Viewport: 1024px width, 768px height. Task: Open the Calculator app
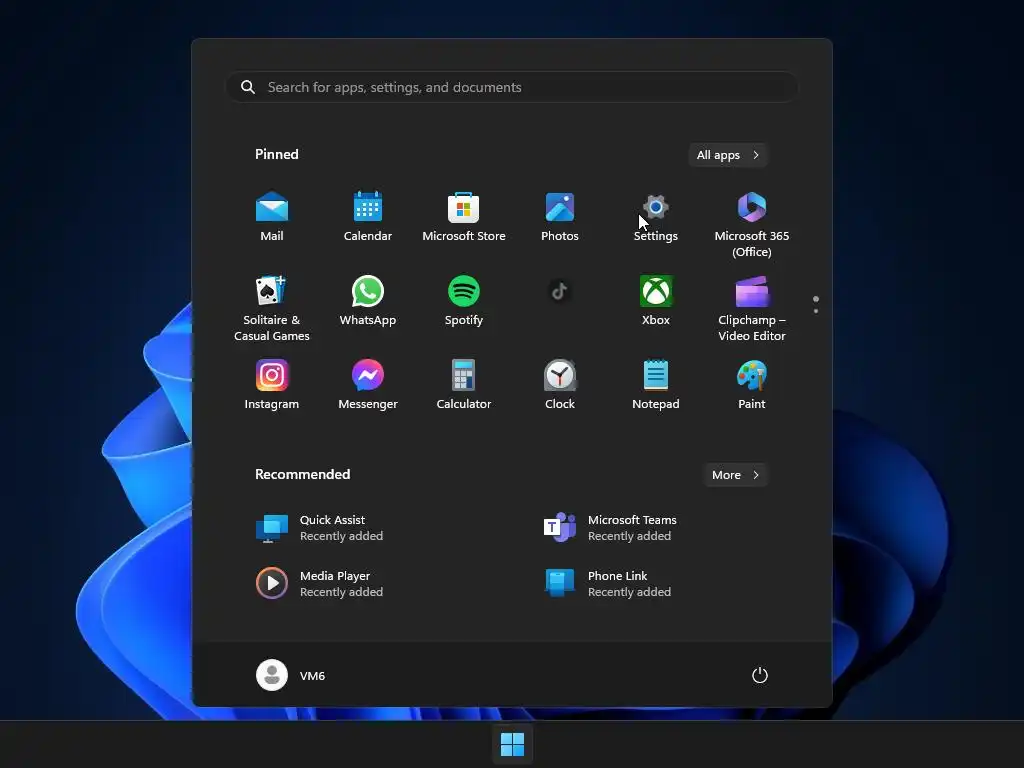tap(464, 385)
